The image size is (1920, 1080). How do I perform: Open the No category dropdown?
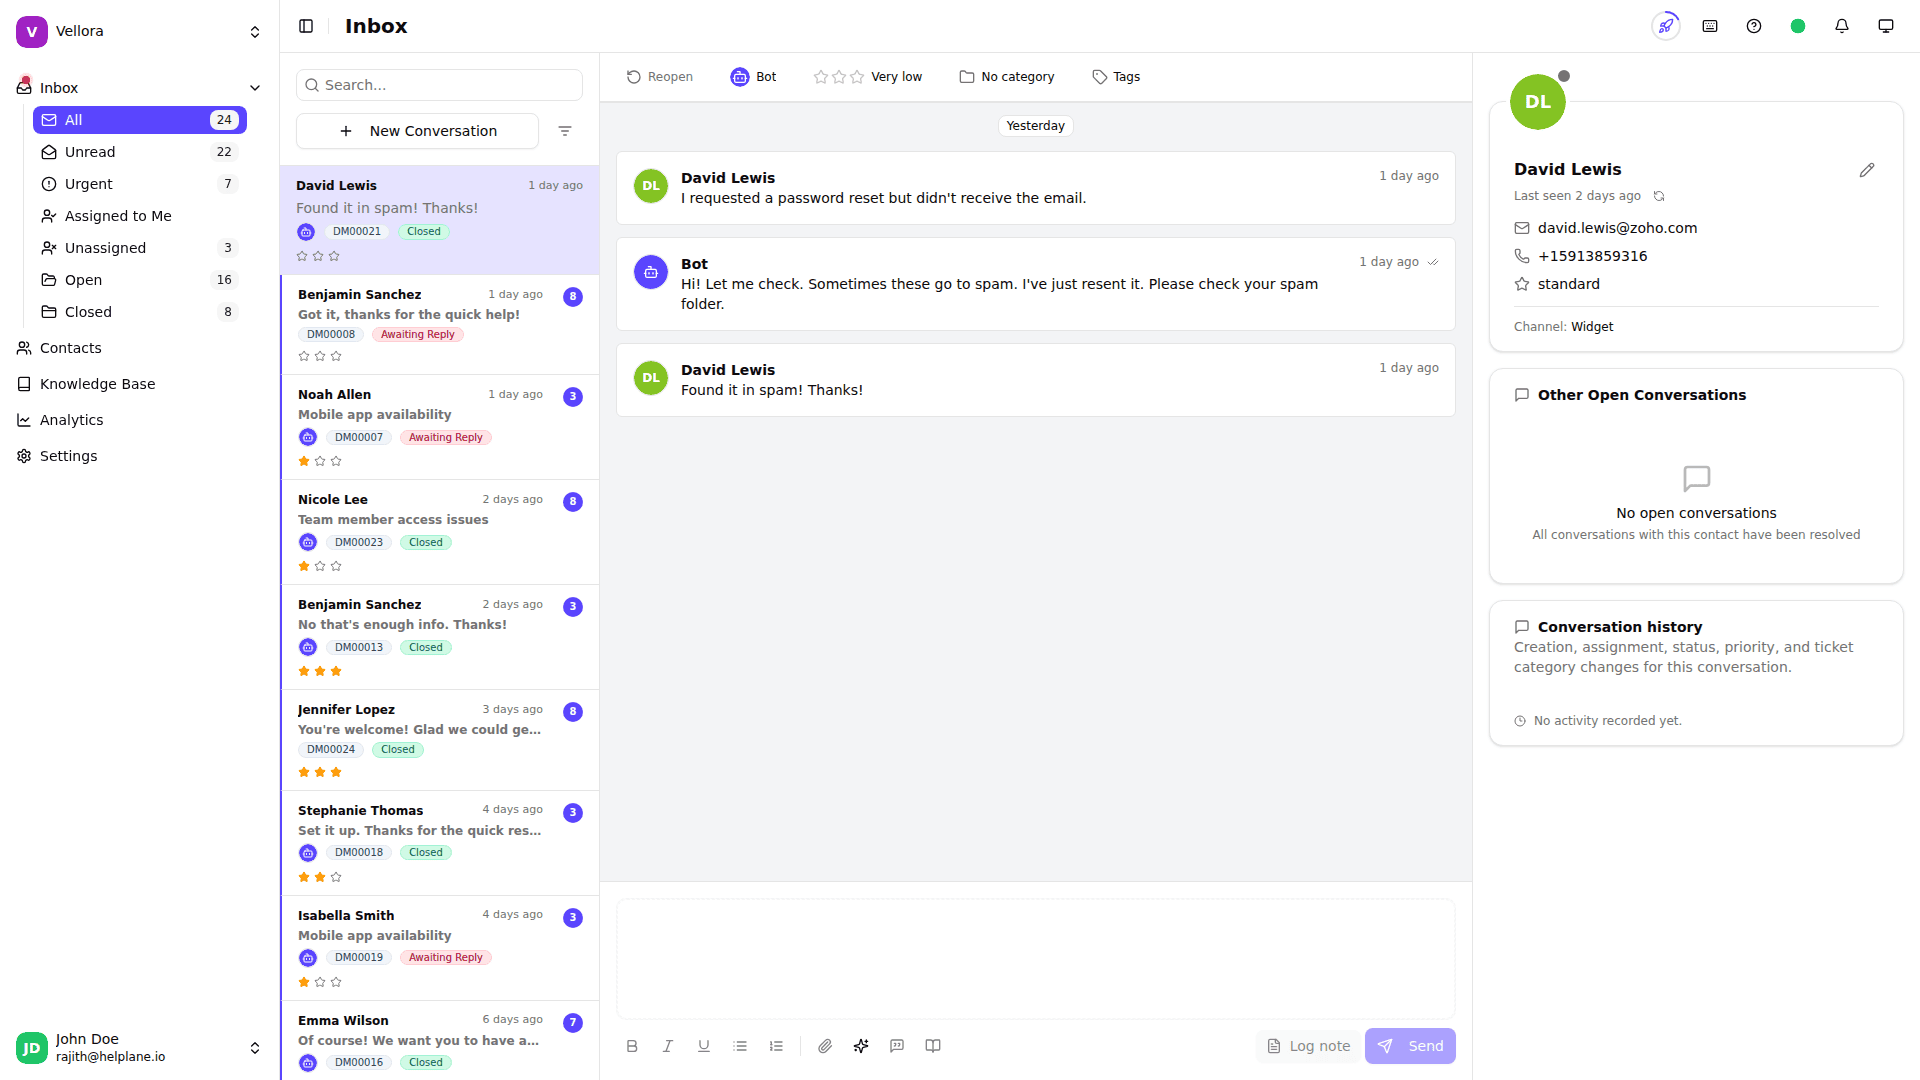click(x=1007, y=76)
